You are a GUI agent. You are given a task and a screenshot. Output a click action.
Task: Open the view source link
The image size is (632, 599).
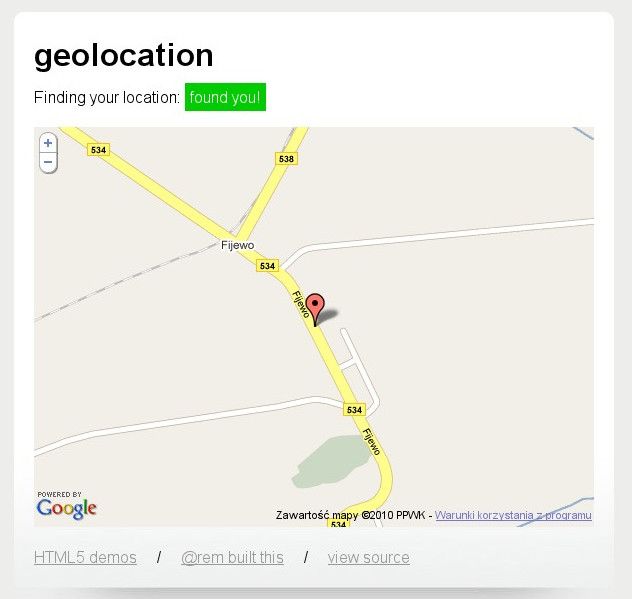point(369,557)
